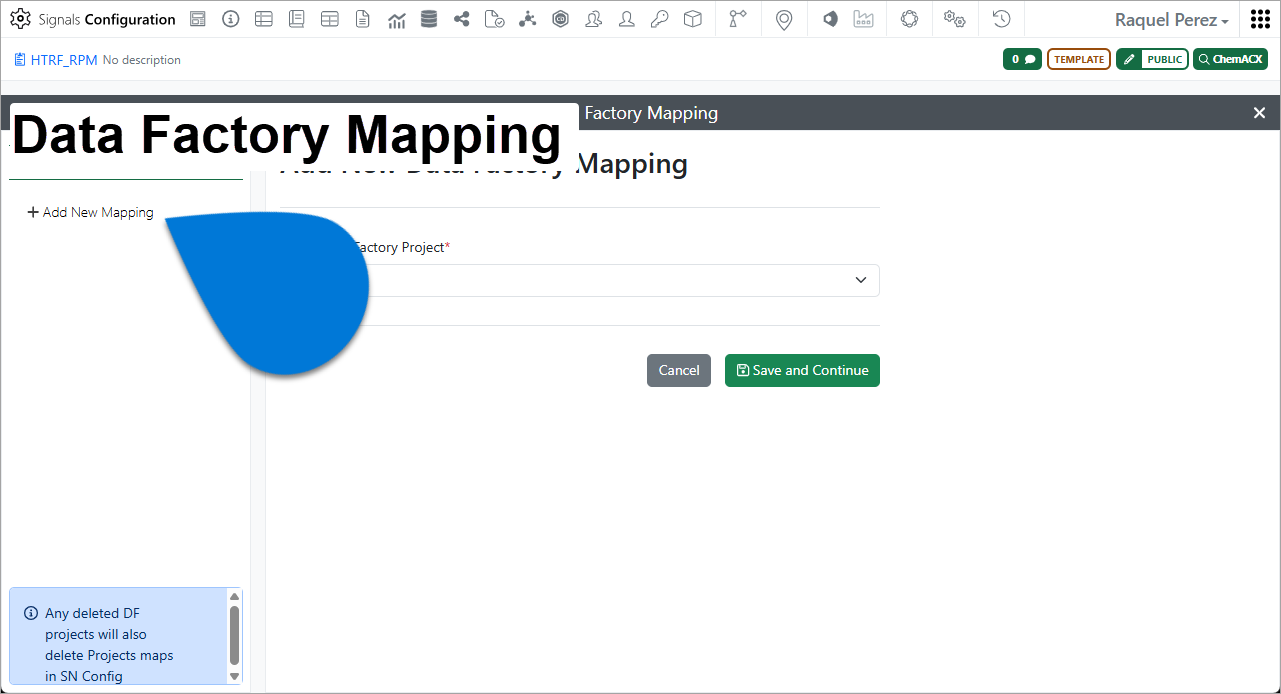Open the chart analytics icon

396,19
